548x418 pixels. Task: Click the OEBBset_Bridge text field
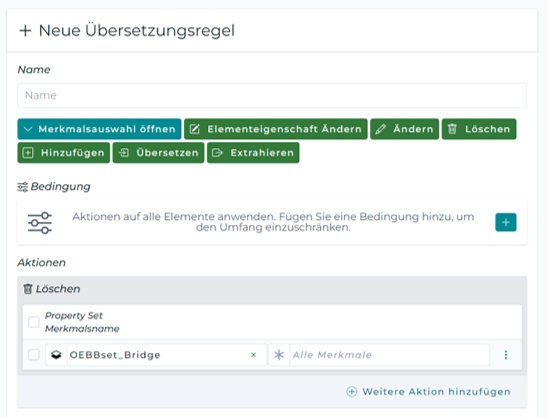click(x=156, y=355)
